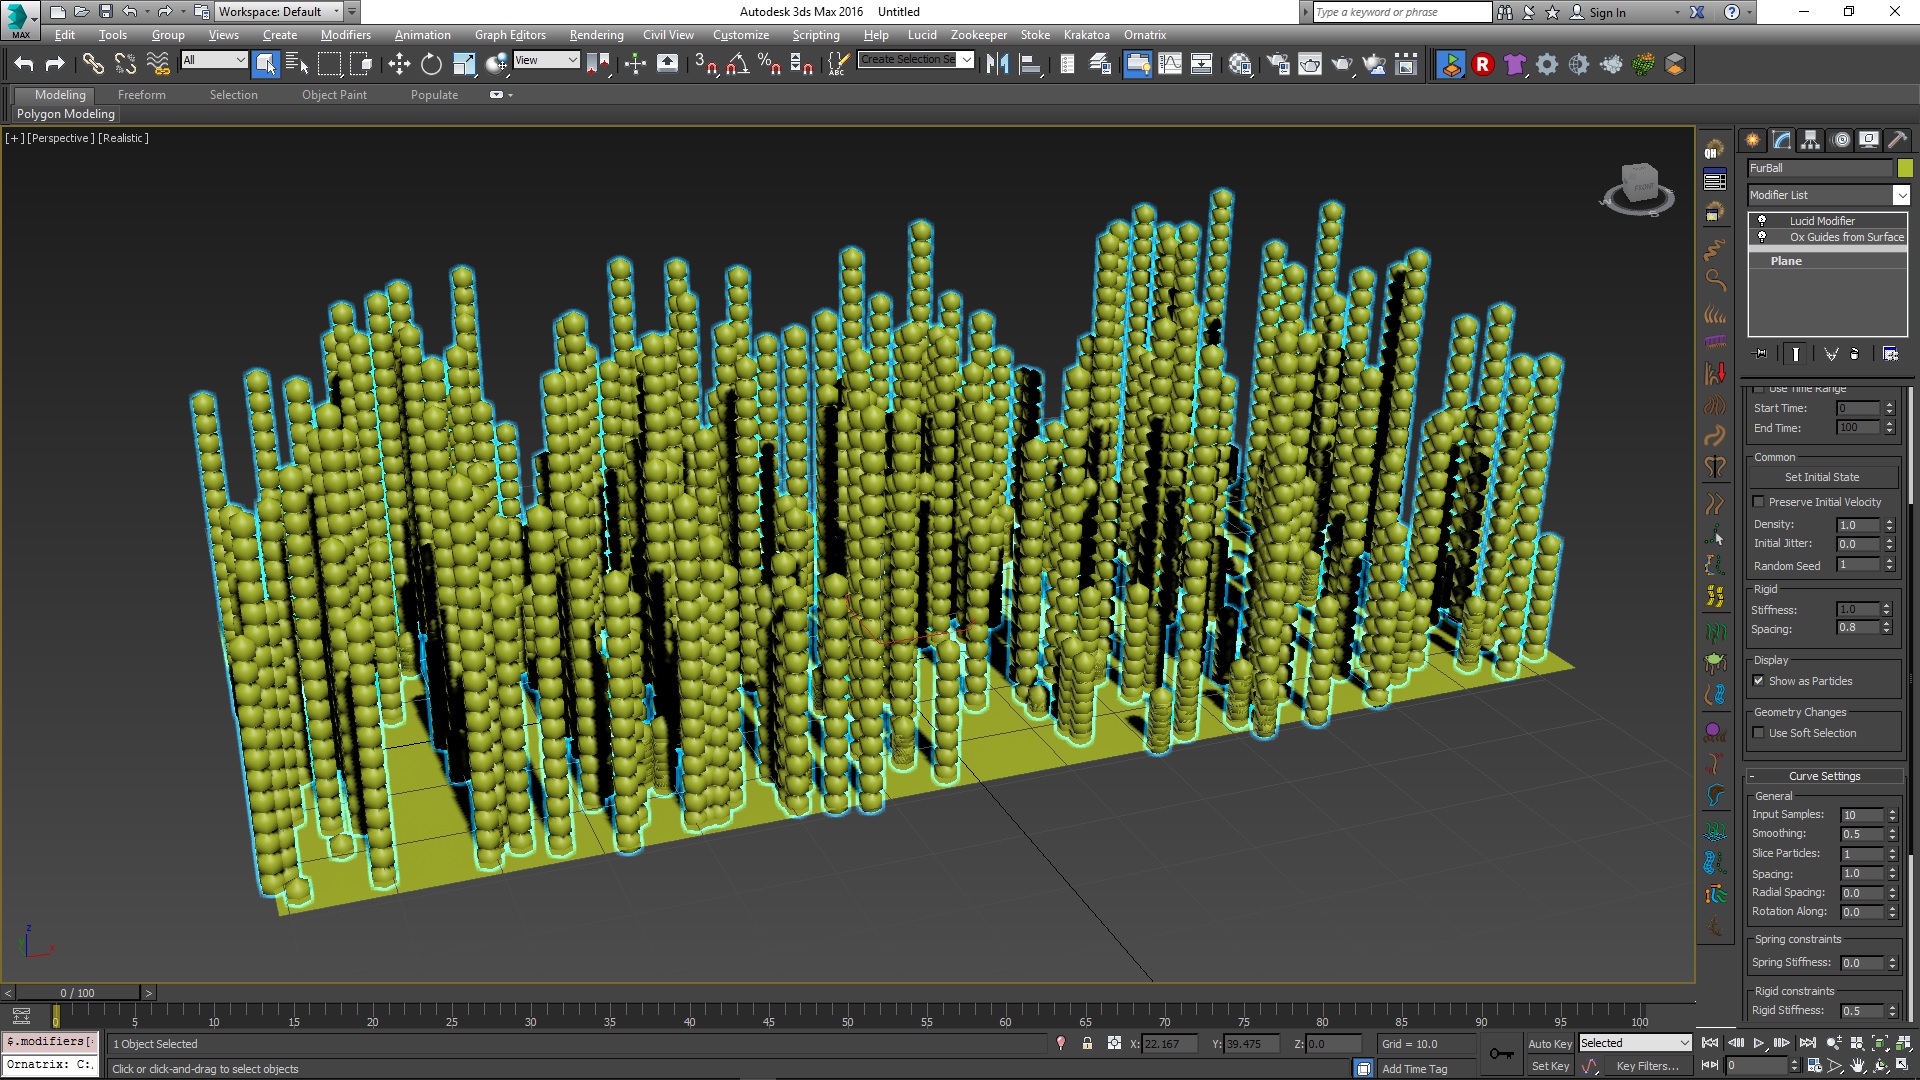Toggle the Angle Snap icon
1920x1080 pixels.
(737, 64)
